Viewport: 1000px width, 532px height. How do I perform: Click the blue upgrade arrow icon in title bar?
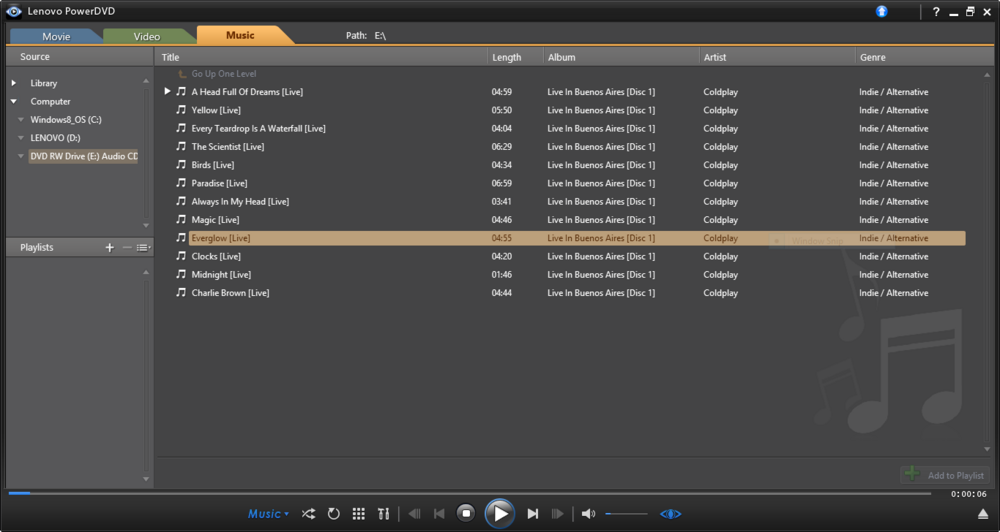click(881, 11)
